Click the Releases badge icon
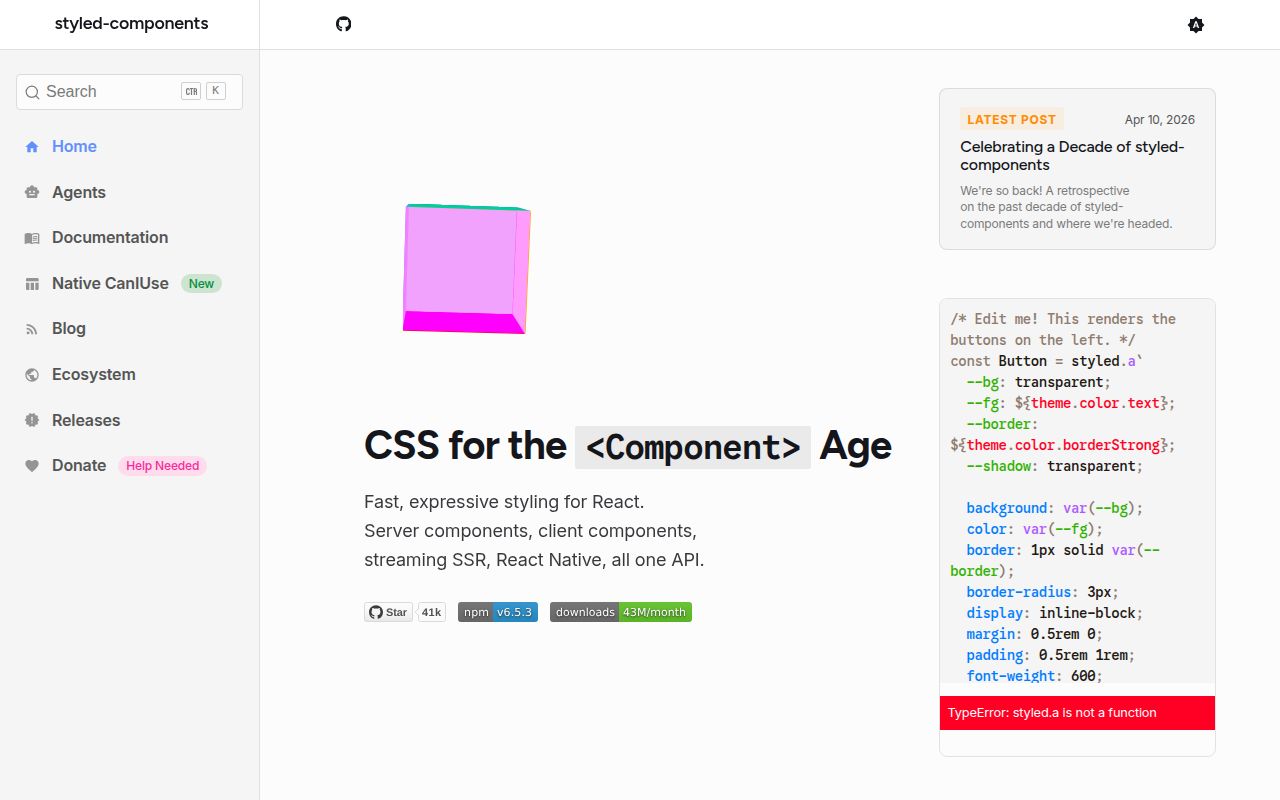The image size is (1280, 800). pos(32,421)
